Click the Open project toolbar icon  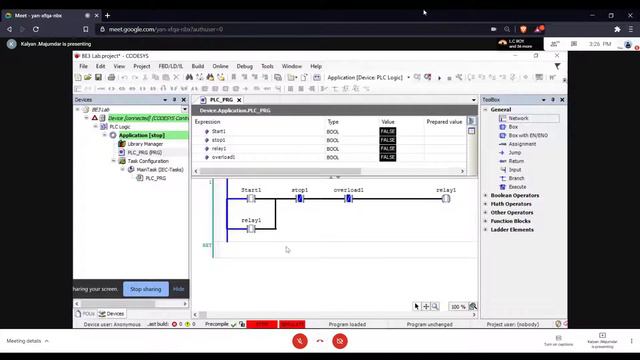point(88,77)
